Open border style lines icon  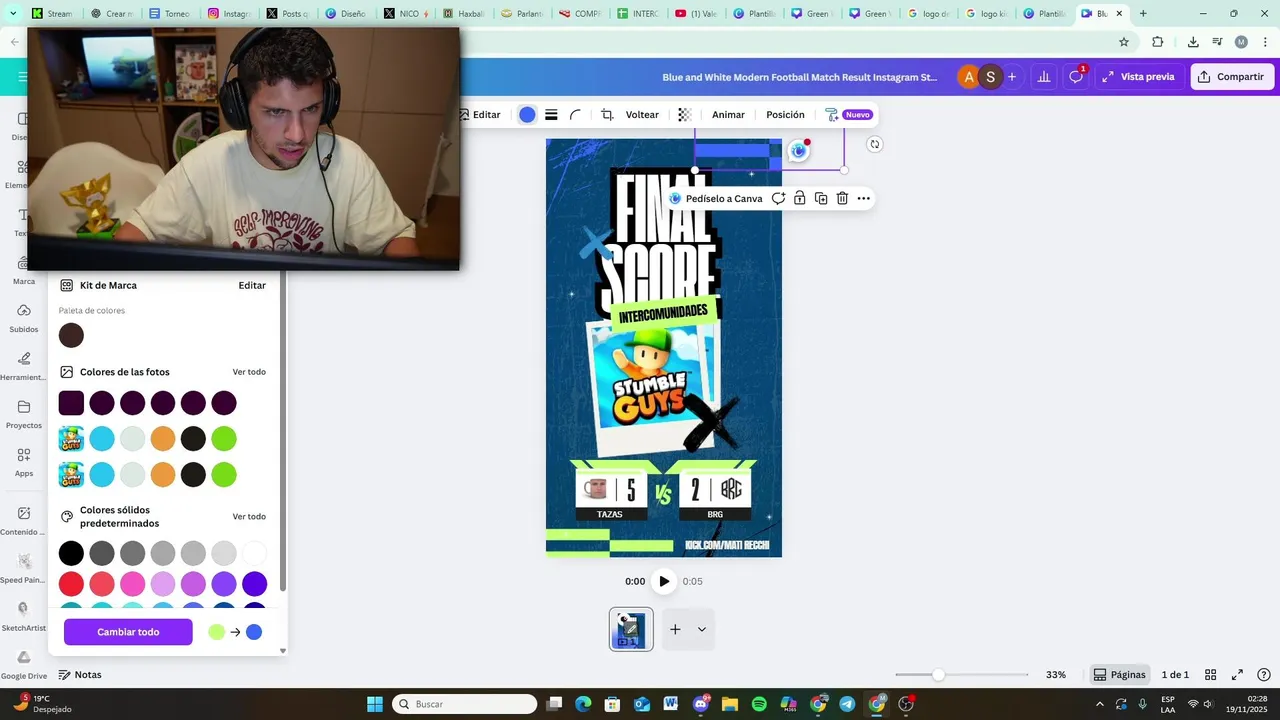[551, 115]
